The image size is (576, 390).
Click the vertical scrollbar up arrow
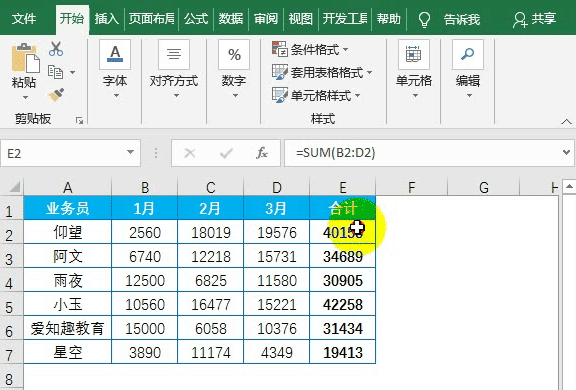[x=569, y=187]
